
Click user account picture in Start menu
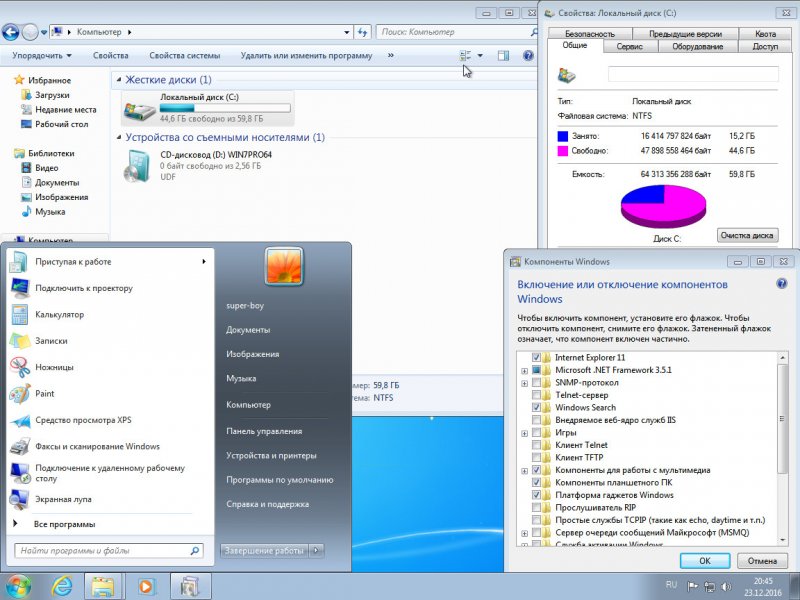[x=284, y=266]
